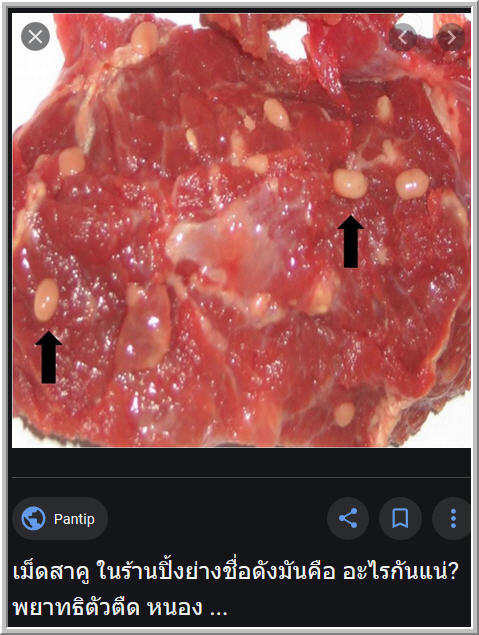Select the cyst above left black arrow
This screenshot has width=479, height=635.
click(x=46, y=300)
